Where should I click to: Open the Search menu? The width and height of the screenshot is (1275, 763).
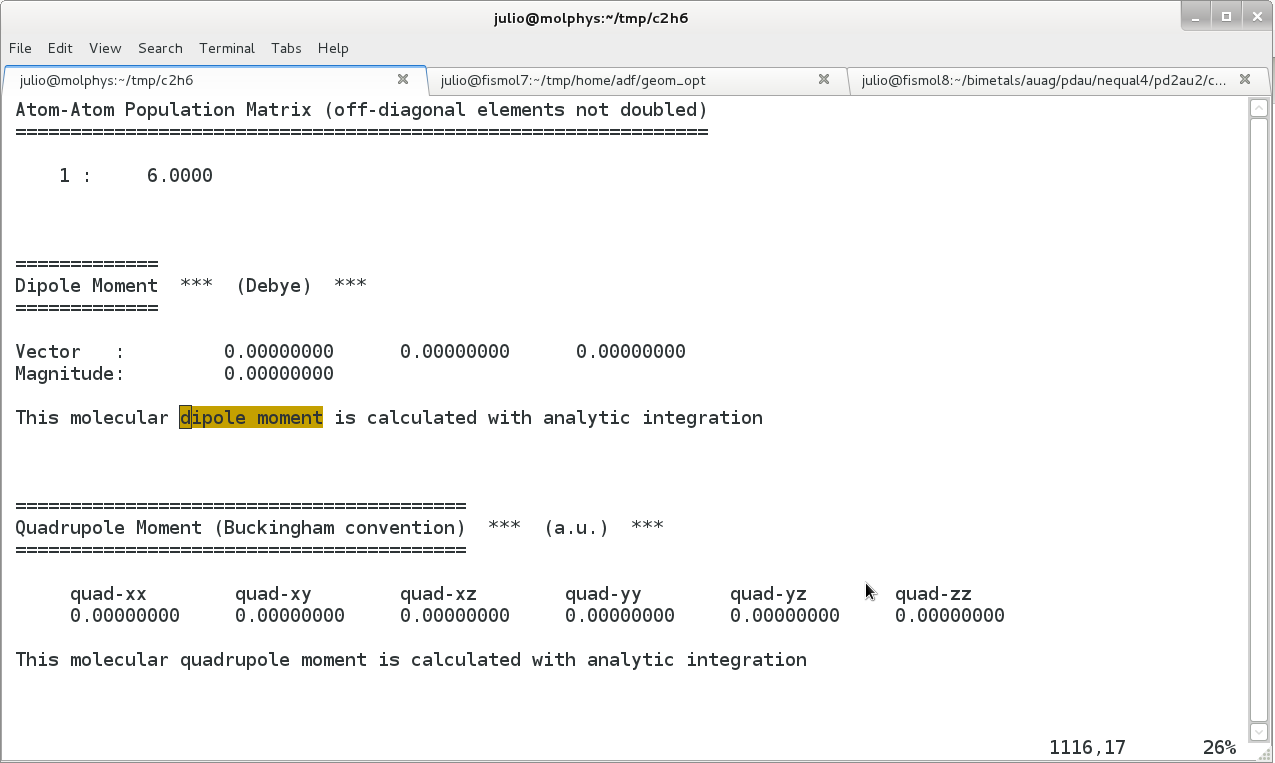click(160, 48)
